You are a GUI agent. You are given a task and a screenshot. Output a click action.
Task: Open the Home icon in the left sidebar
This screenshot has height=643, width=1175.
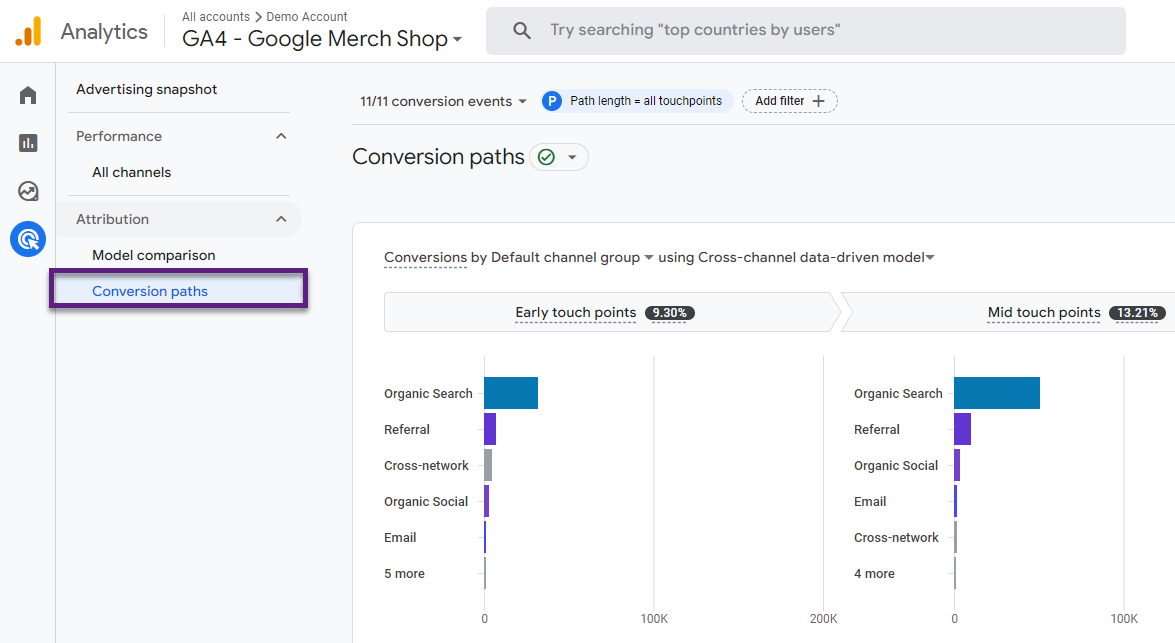pos(27,93)
